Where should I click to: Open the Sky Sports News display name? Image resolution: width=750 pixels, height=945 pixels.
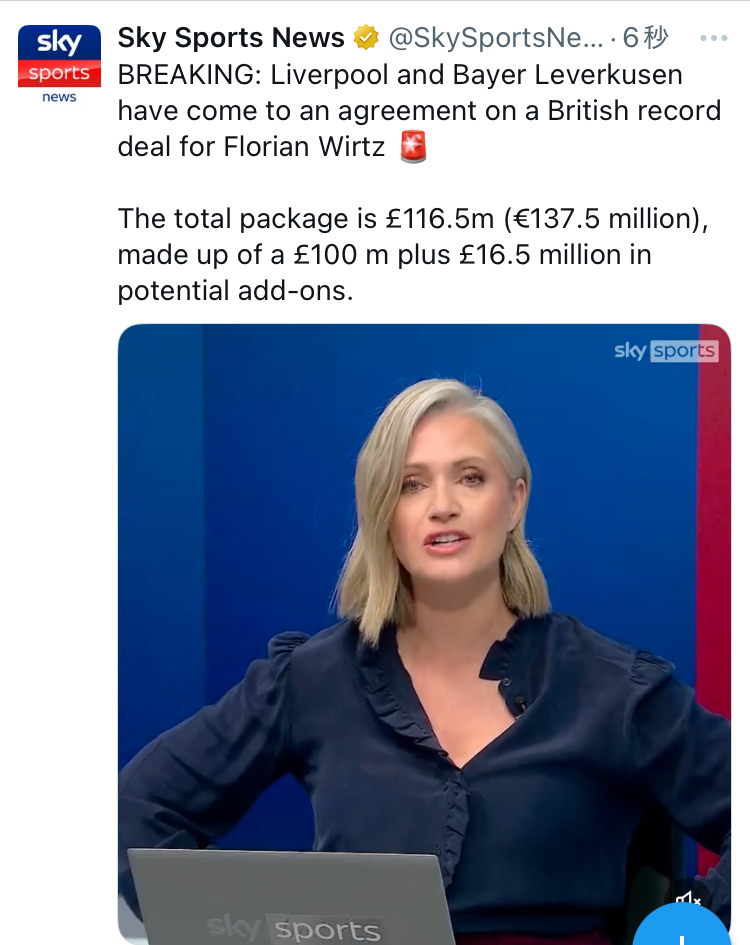point(231,38)
